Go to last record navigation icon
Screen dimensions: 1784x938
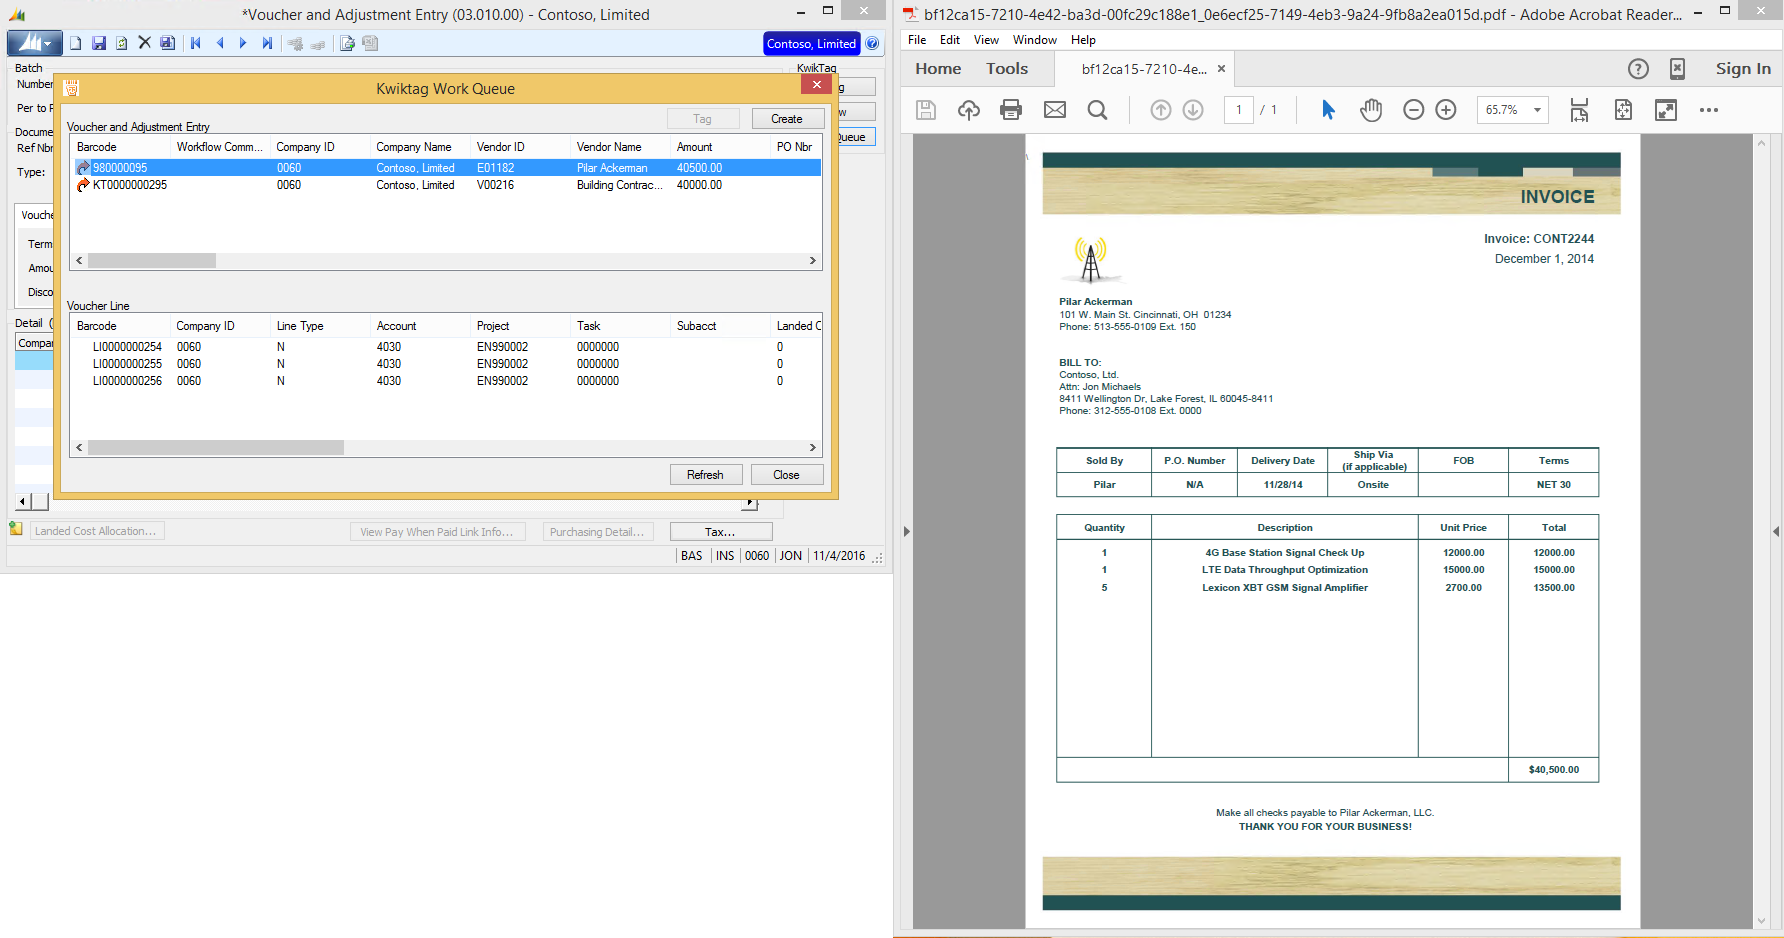coord(267,43)
